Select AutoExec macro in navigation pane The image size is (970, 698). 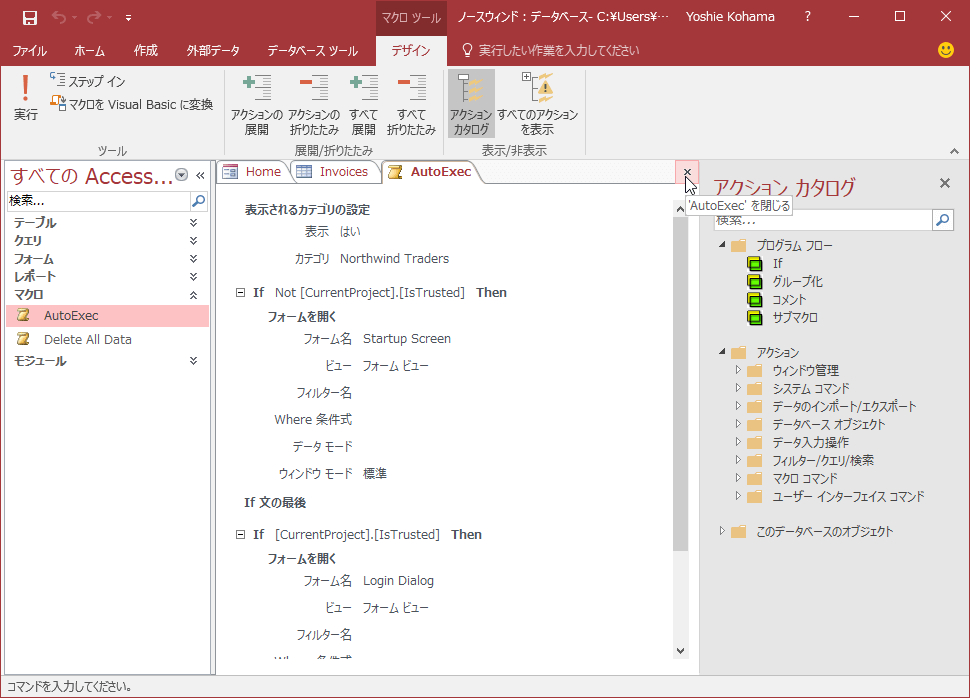[108, 316]
